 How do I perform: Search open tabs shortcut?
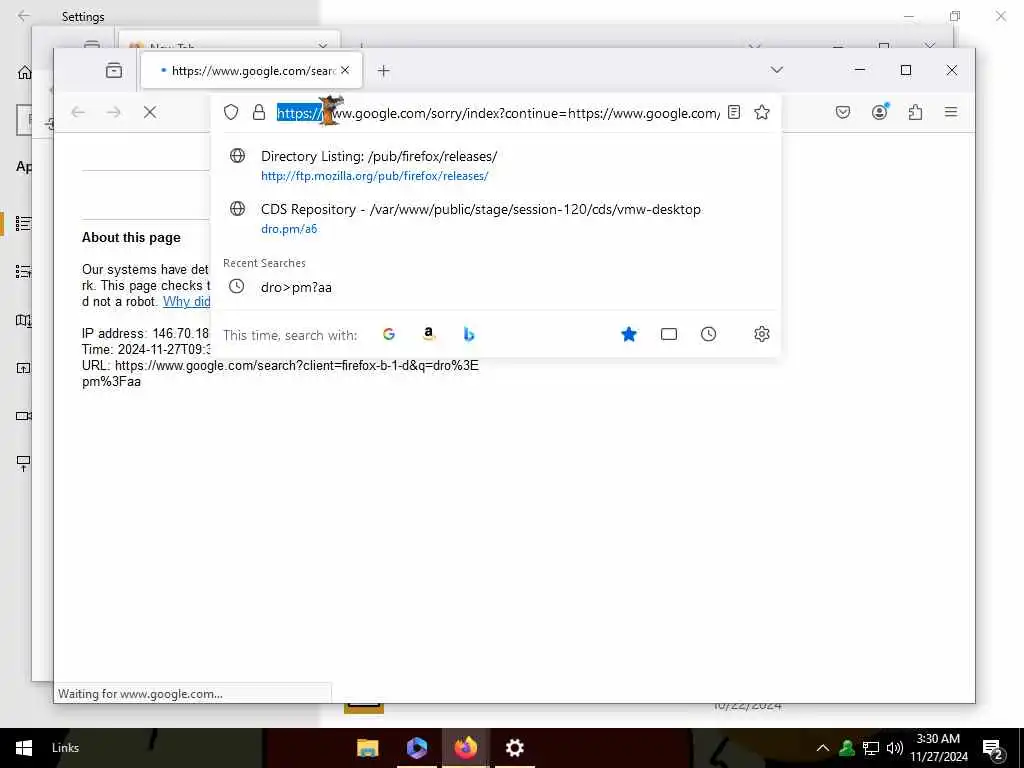pos(669,334)
